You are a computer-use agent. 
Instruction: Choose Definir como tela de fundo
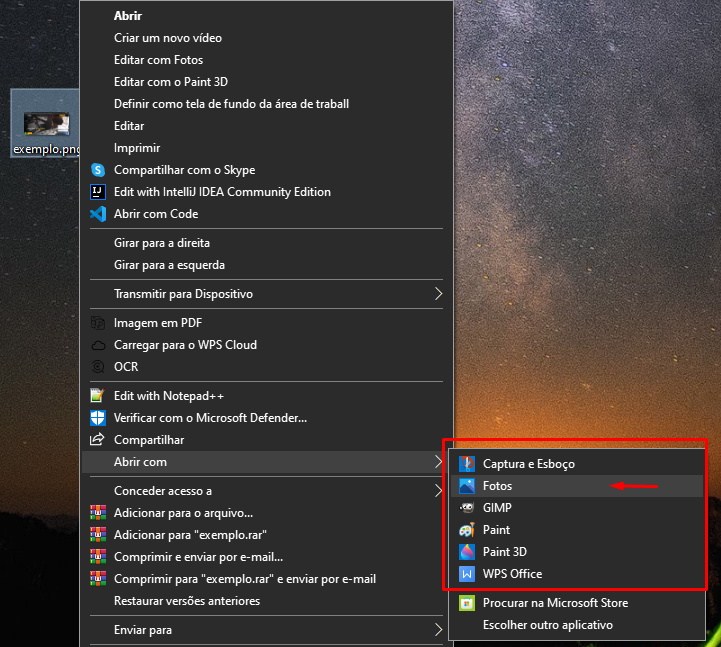(x=267, y=104)
